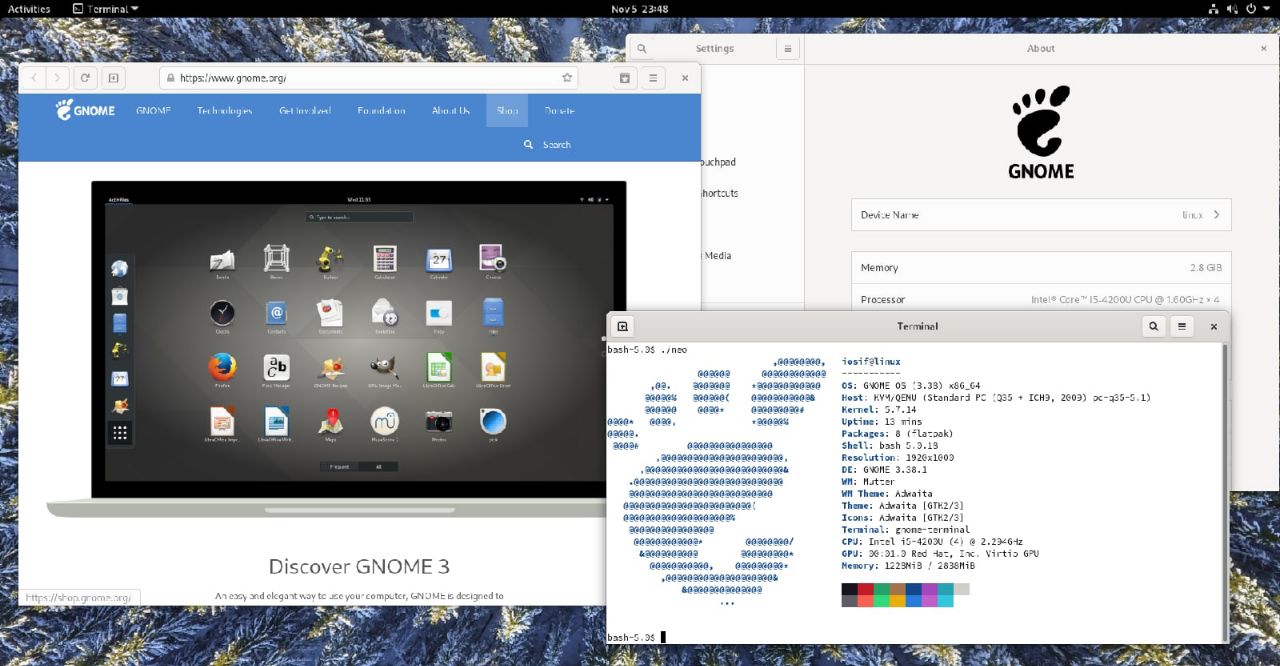Image resolution: width=1280 pixels, height=666 pixels.
Task: Open the About Us nav item
Action: pyautogui.click(x=451, y=110)
